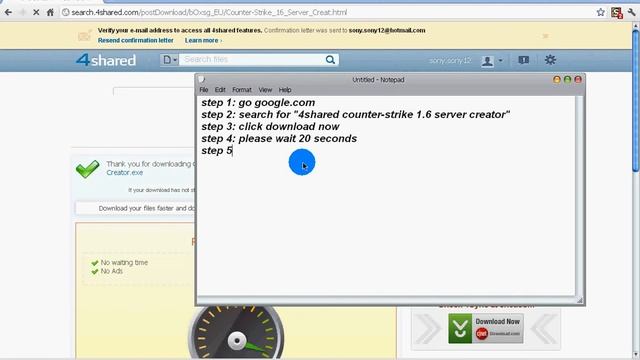Maximize the Notepad window
The height and width of the screenshot is (360, 640).
(x=567, y=80)
